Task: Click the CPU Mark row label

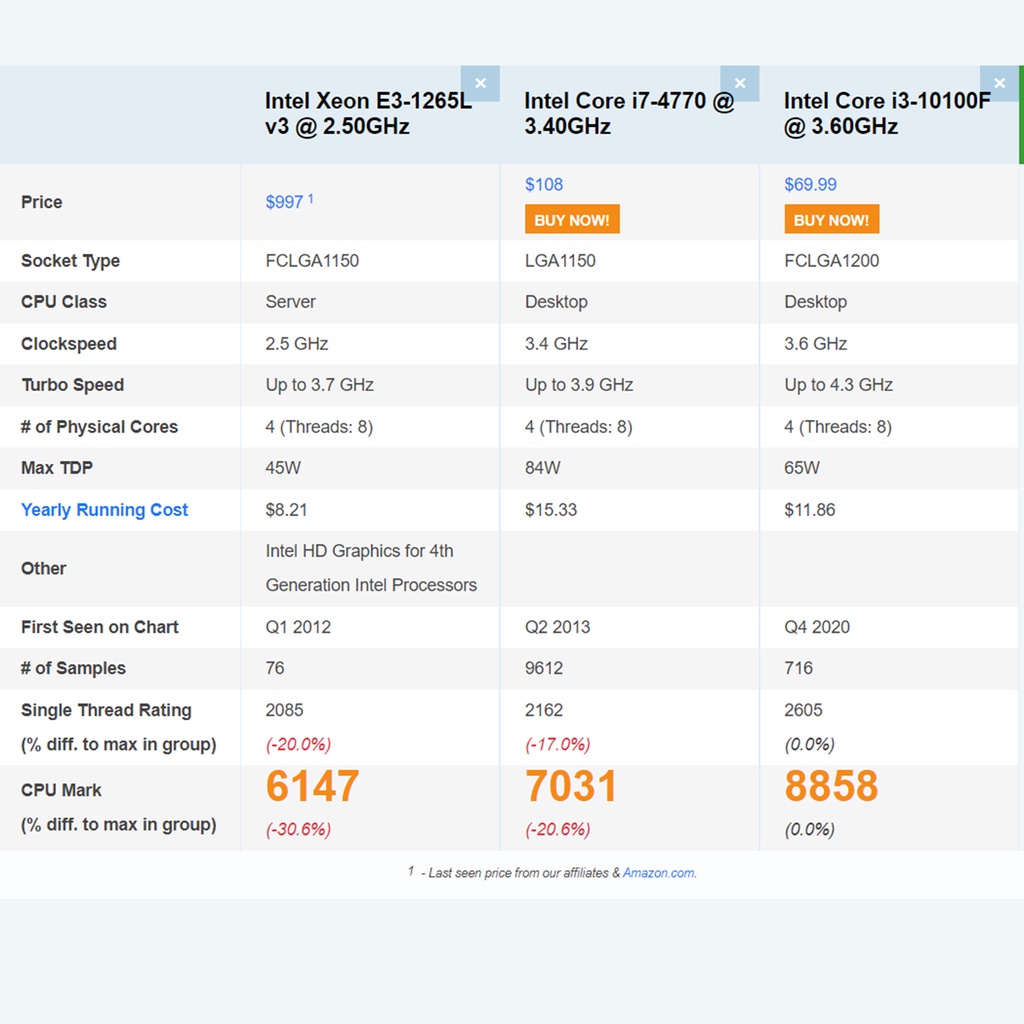Action: [61, 790]
